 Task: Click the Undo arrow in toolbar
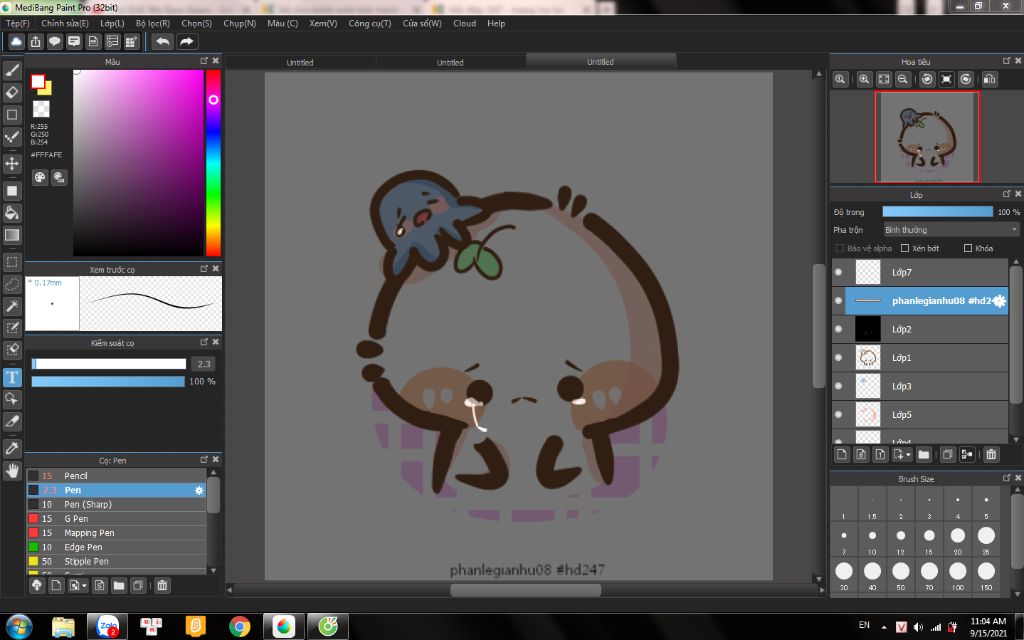(x=163, y=42)
